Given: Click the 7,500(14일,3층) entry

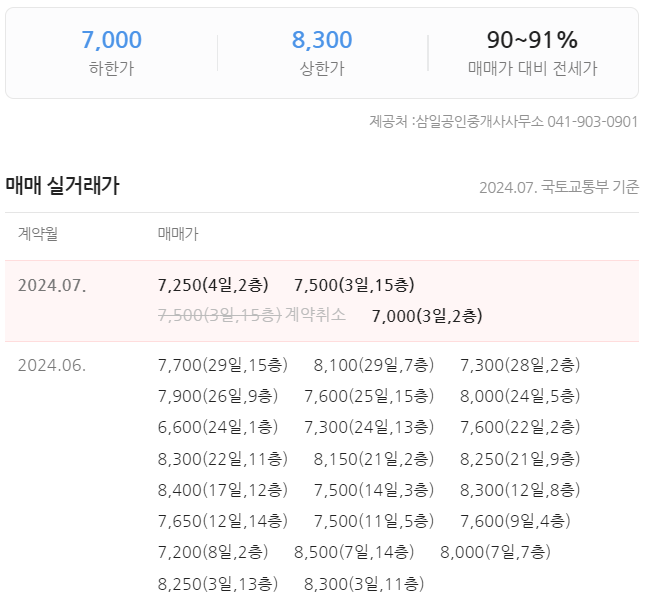Looking at the screenshot, I should pyautogui.click(x=374, y=490).
